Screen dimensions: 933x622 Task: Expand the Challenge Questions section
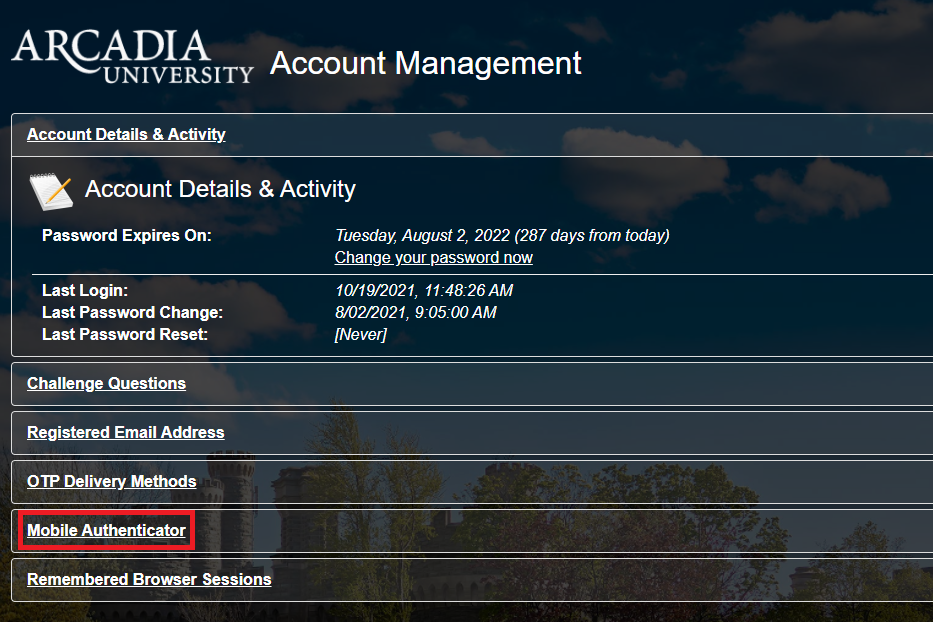coord(106,384)
